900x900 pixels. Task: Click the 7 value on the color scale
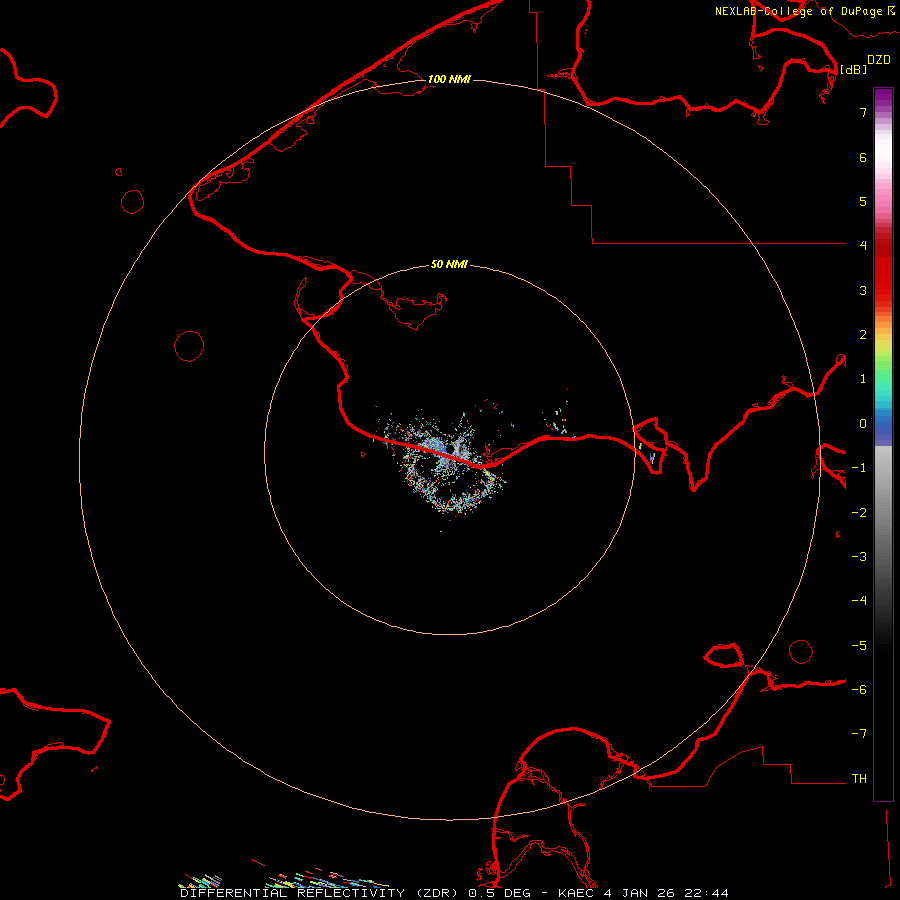pos(863,112)
